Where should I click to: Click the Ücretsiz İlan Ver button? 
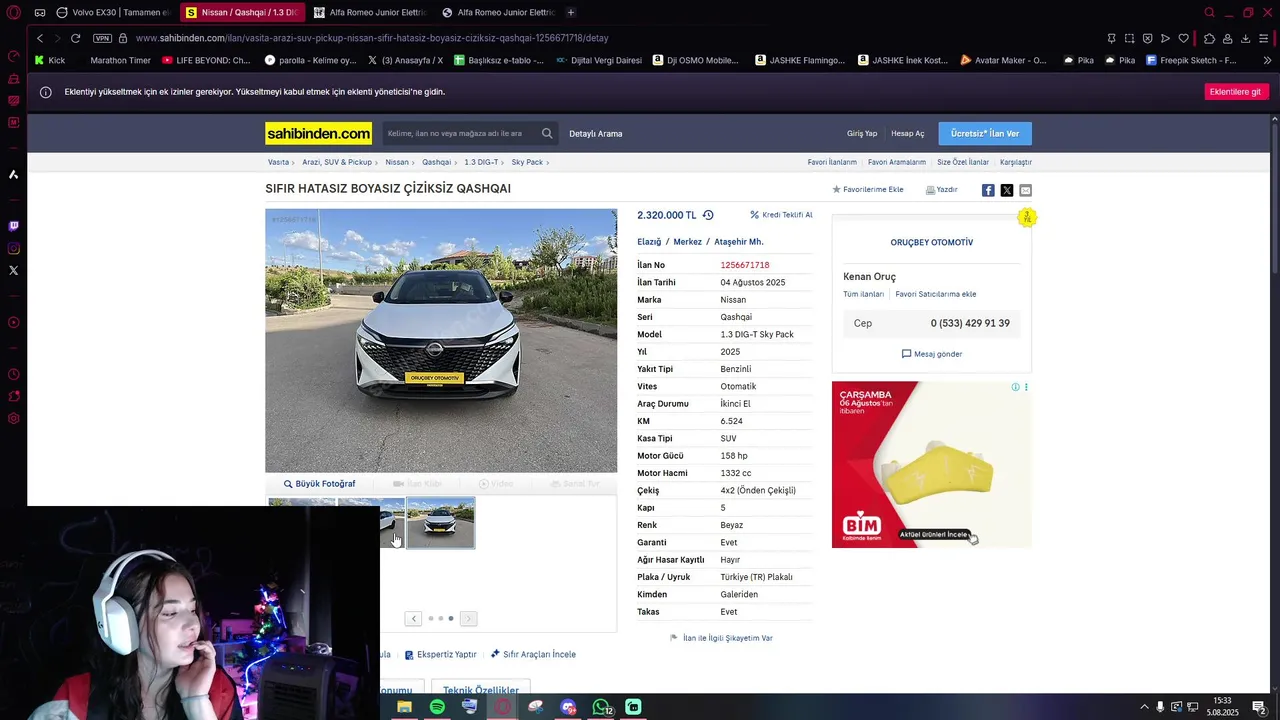985,133
